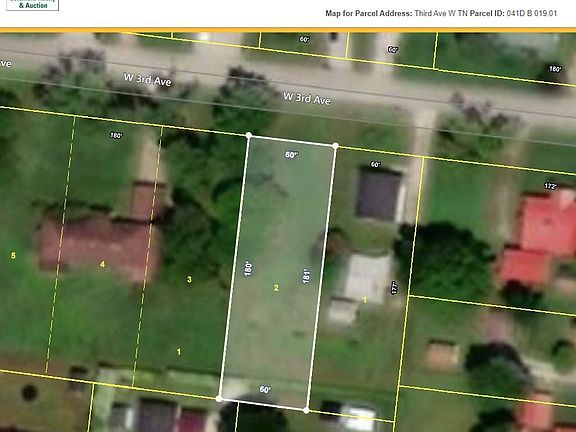The height and width of the screenshot is (432, 576).
Task: Select the corner vertex between the 60' rear and 180' side
Action: pos(219,399)
